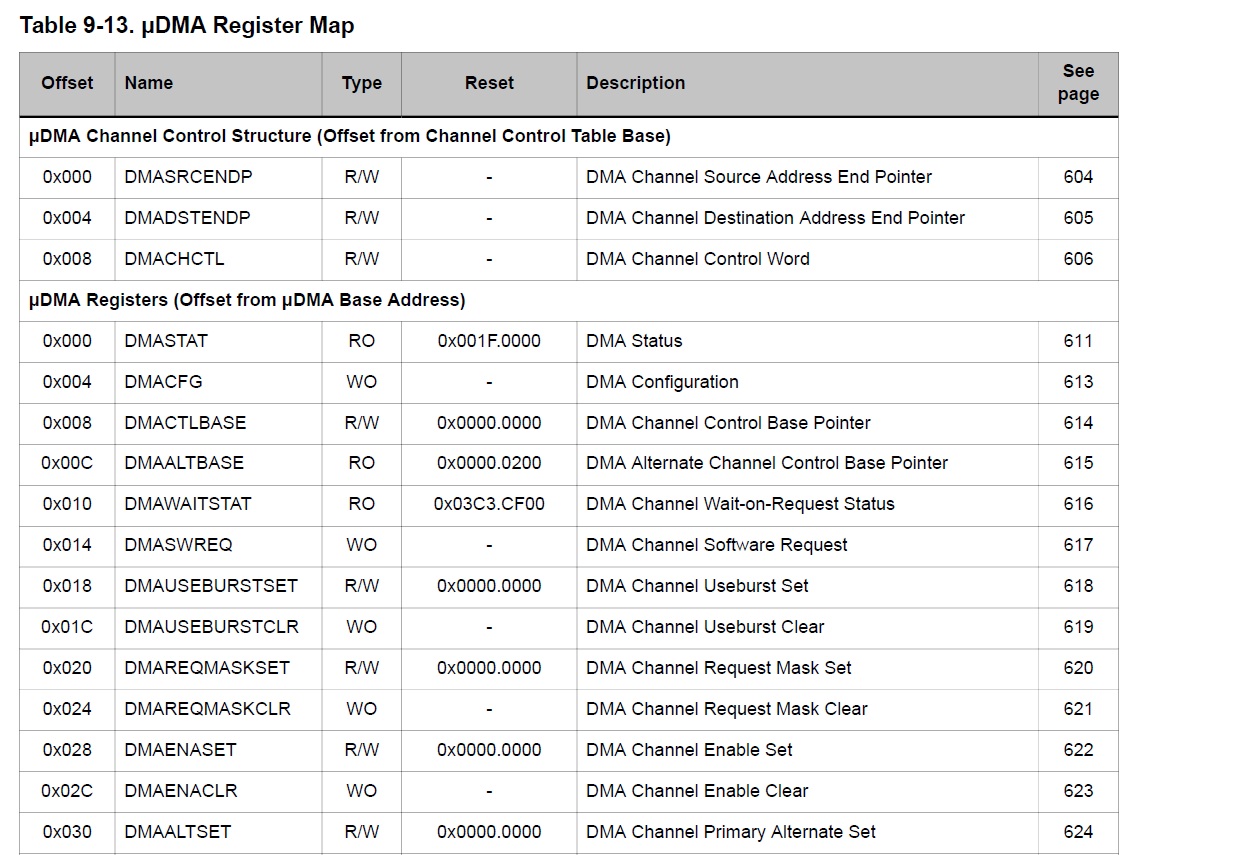Click register name DMACFG

pos(164,382)
